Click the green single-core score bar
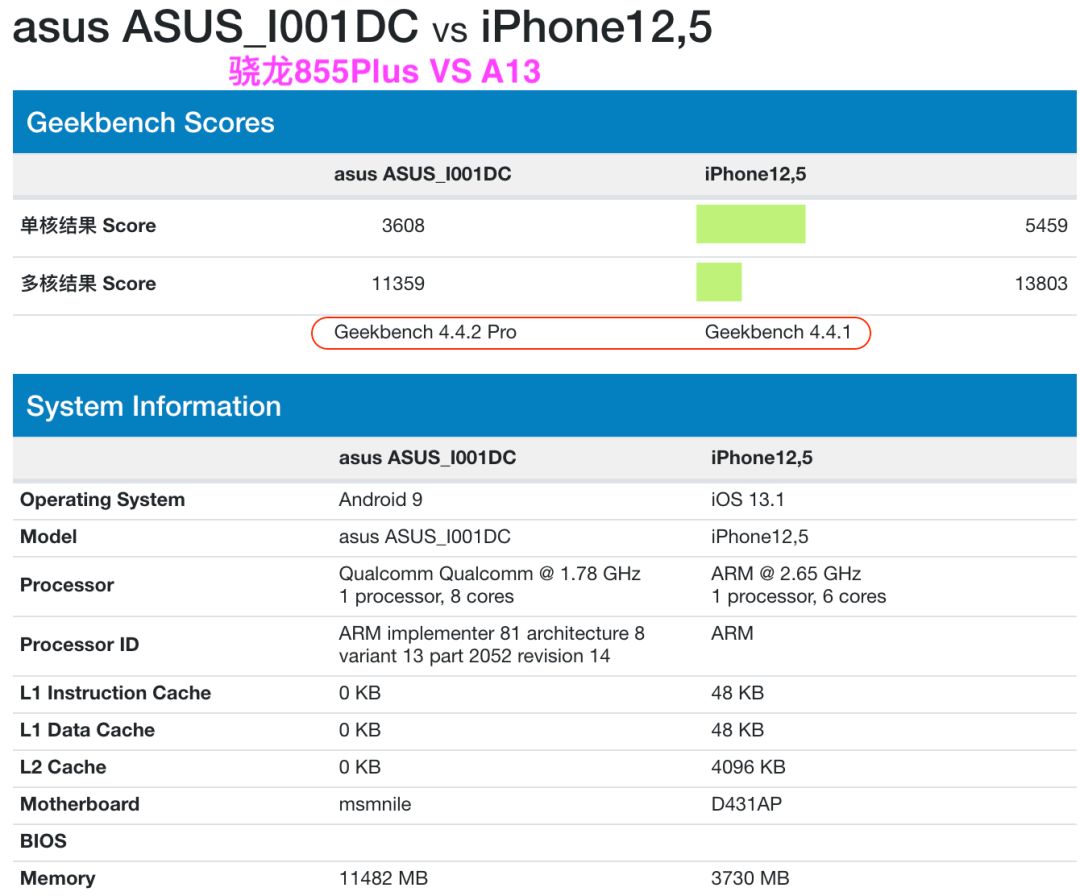The height and width of the screenshot is (896, 1080). point(751,225)
